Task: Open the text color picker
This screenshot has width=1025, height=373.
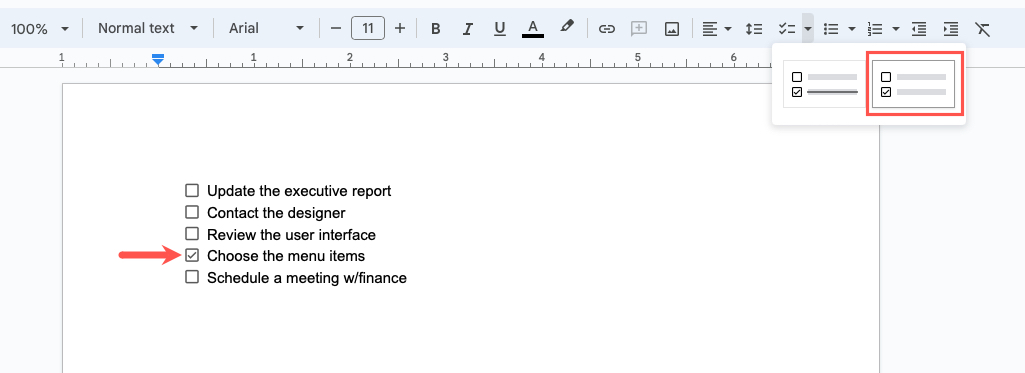Action: tap(533, 29)
